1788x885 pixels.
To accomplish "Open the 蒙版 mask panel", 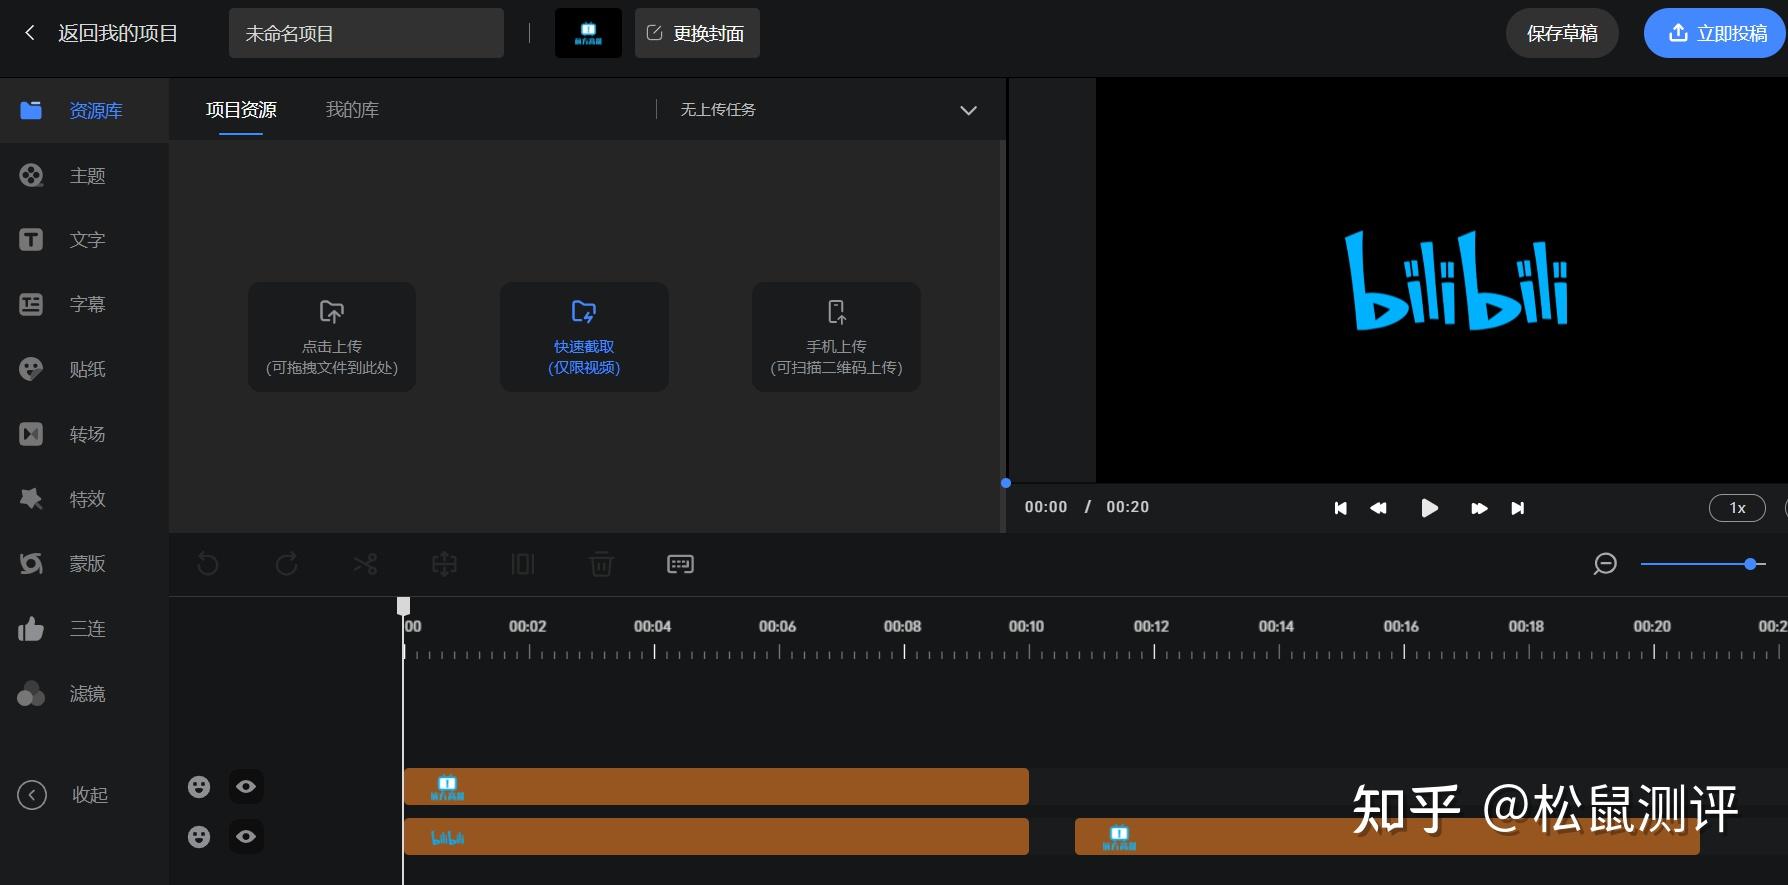I will [x=84, y=564].
